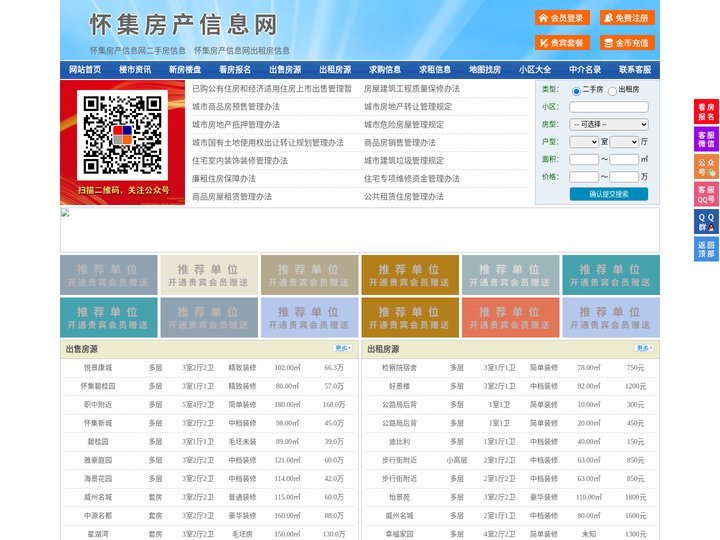Open the 检察院宿舍 rental listing
This screenshot has height=540, width=720.
point(399,368)
